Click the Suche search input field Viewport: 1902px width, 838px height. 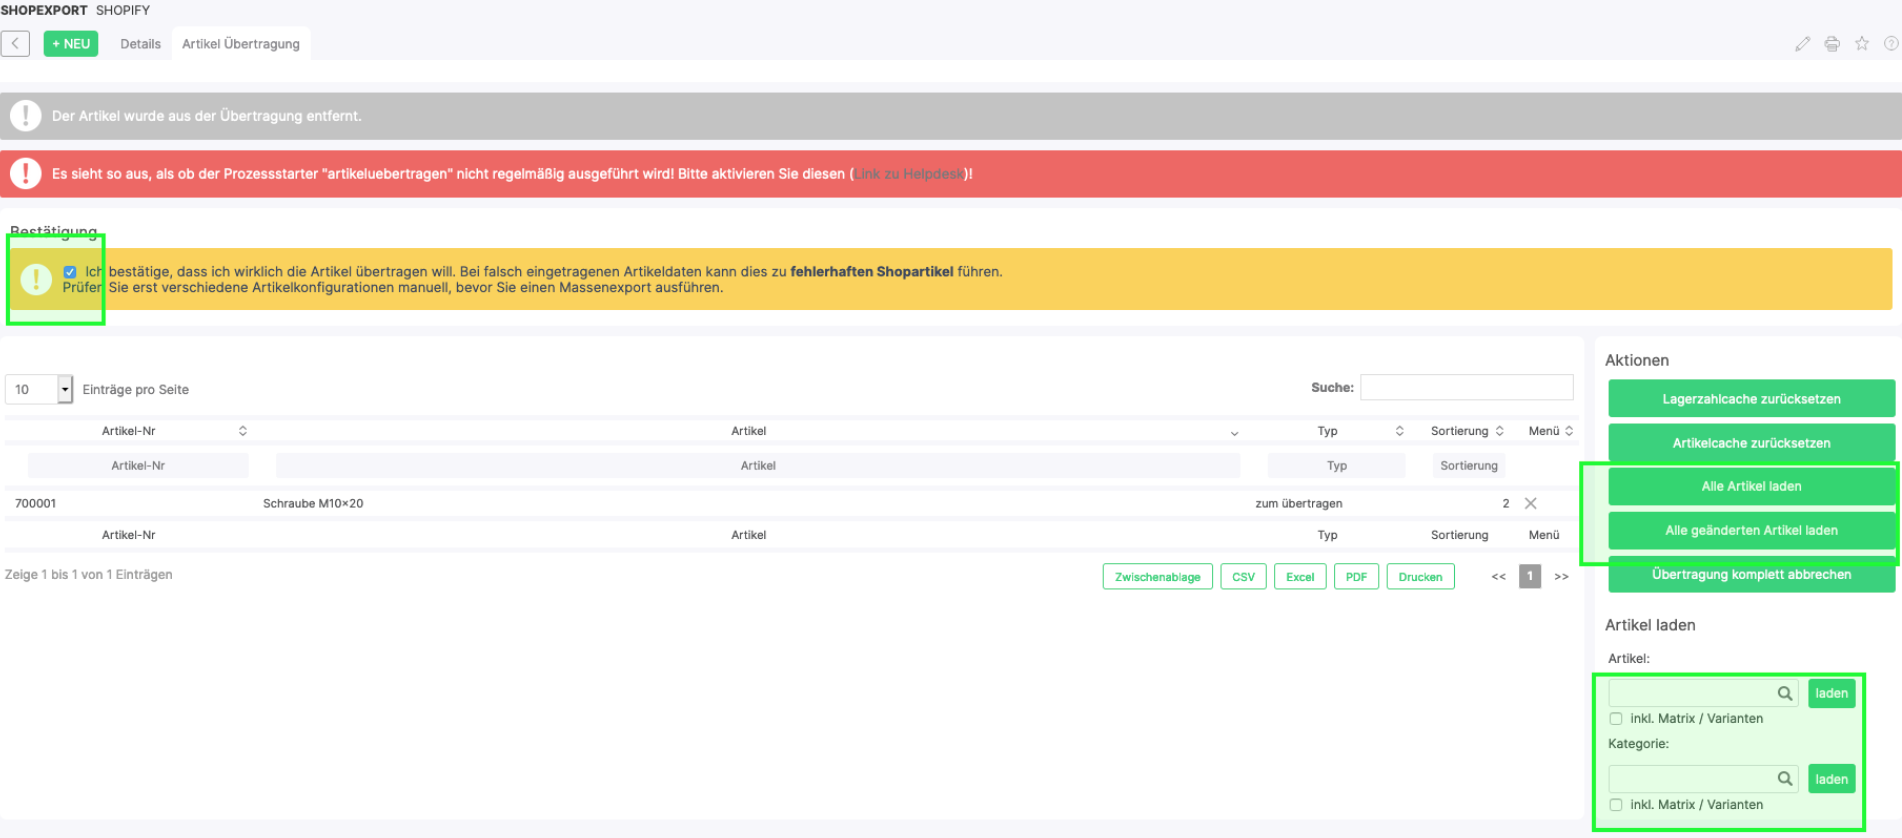click(x=1466, y=388)
